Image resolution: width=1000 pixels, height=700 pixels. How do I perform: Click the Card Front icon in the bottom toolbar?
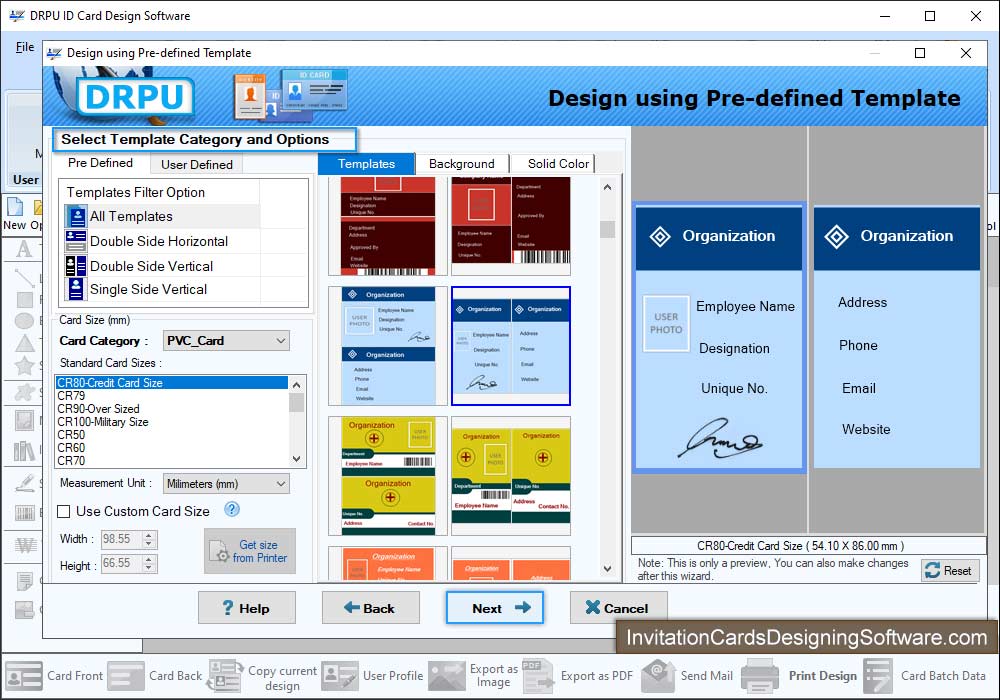point(24,676)
